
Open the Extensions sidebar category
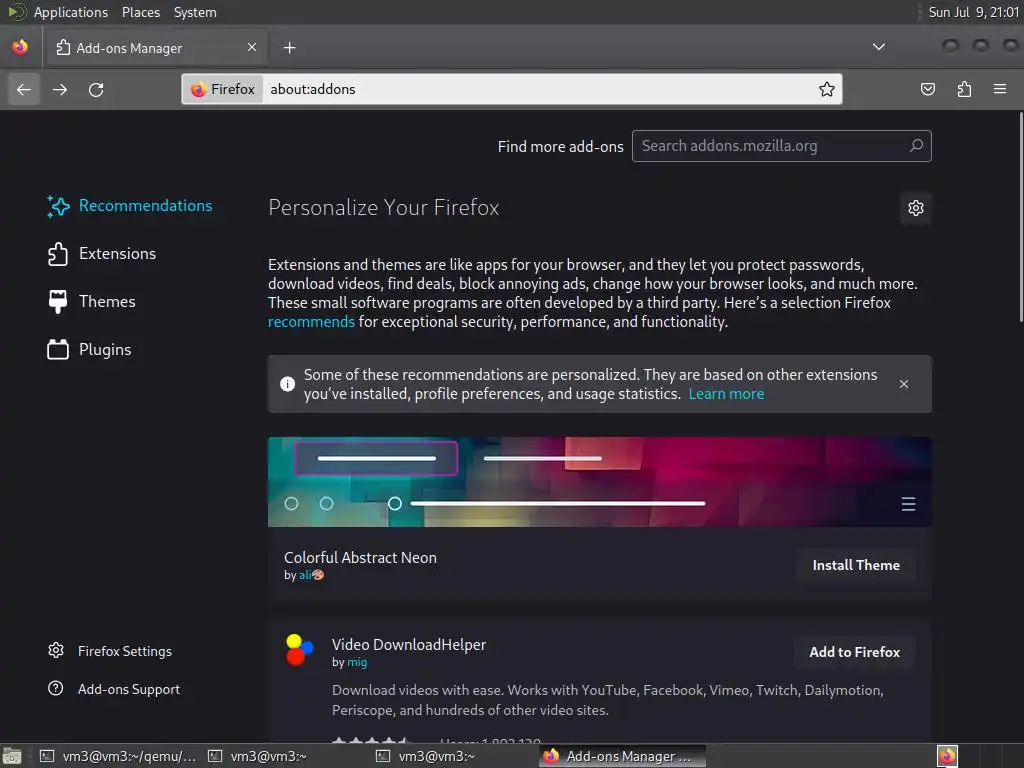[x=102, y=253]
